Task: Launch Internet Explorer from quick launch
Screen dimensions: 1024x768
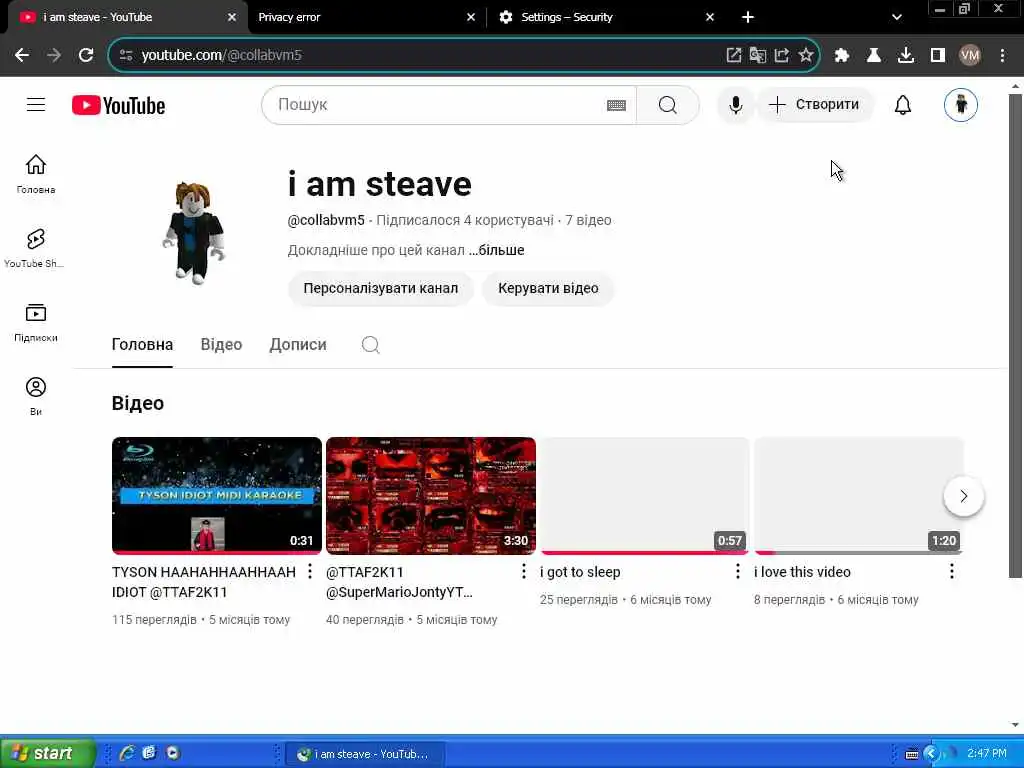Action: (x=127, y=753)
